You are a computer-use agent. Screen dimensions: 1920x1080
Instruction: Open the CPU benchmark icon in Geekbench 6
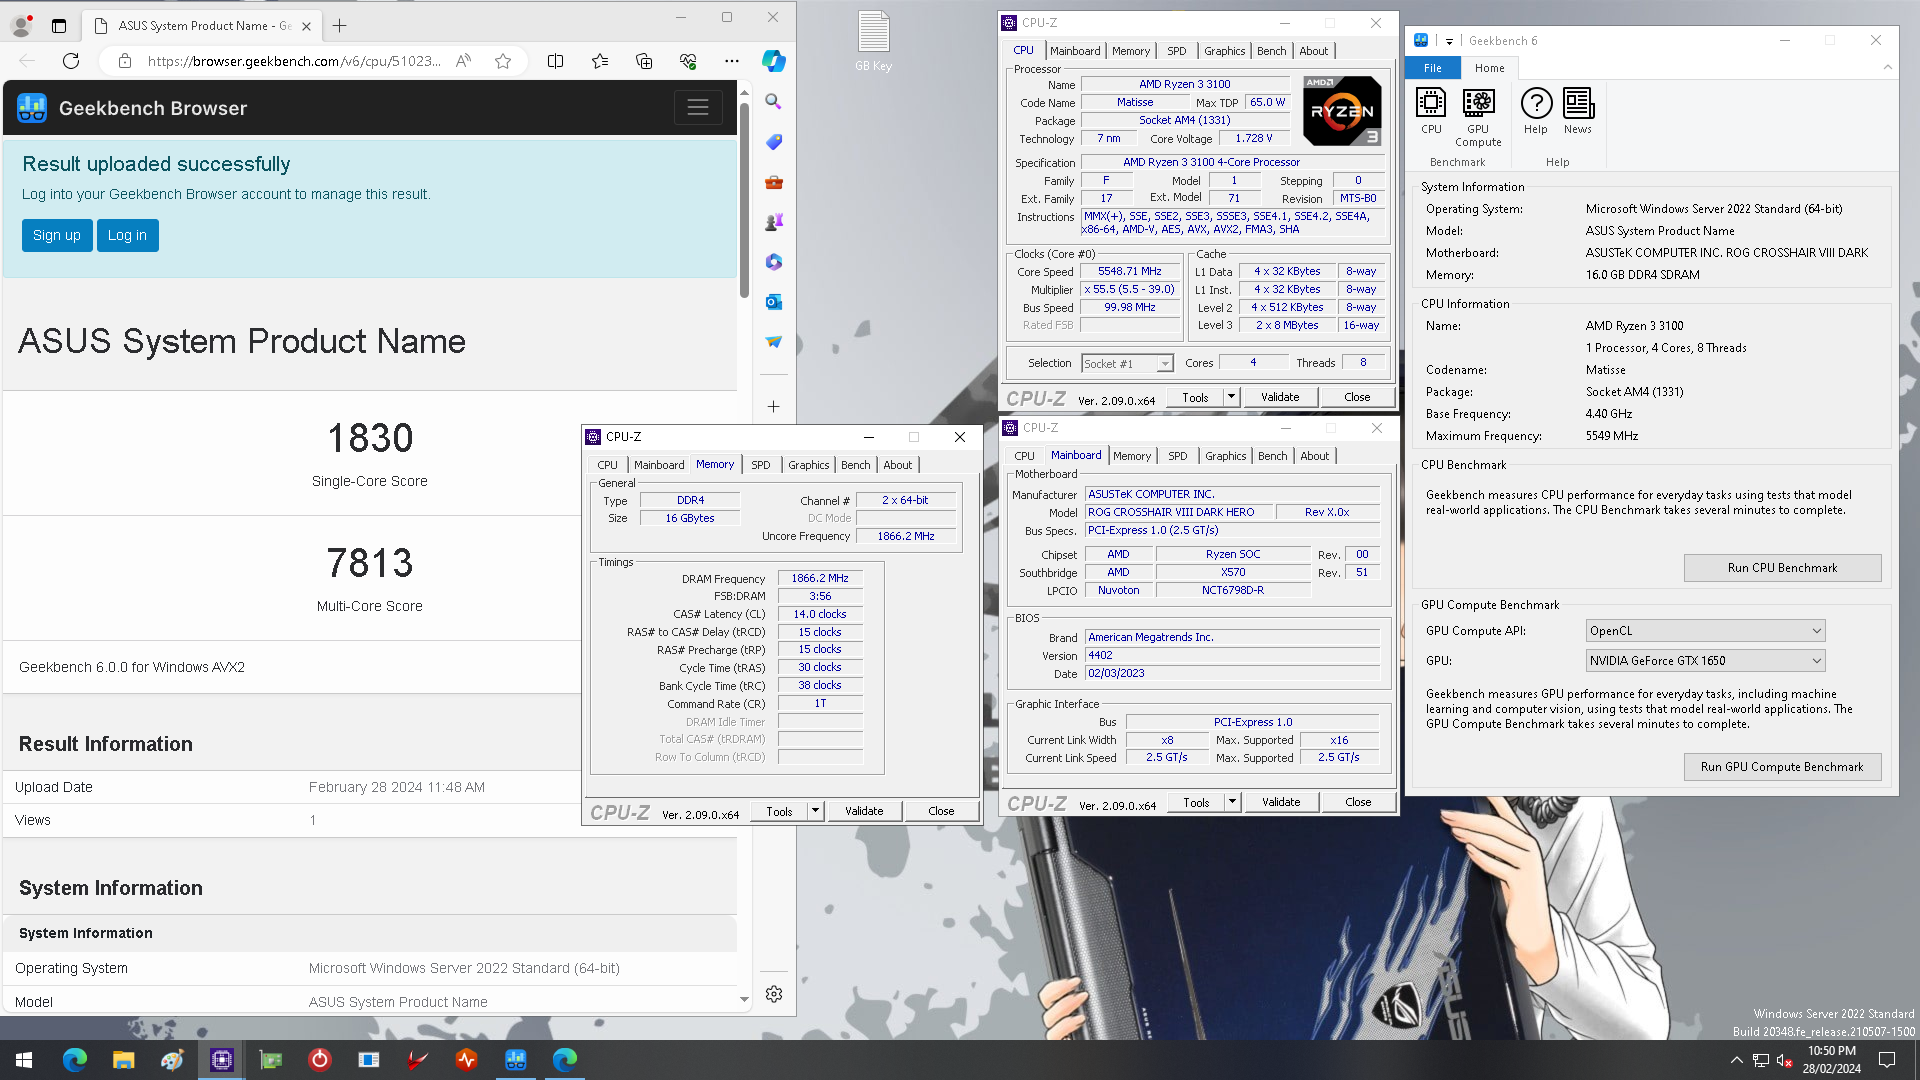(1431, 111)
